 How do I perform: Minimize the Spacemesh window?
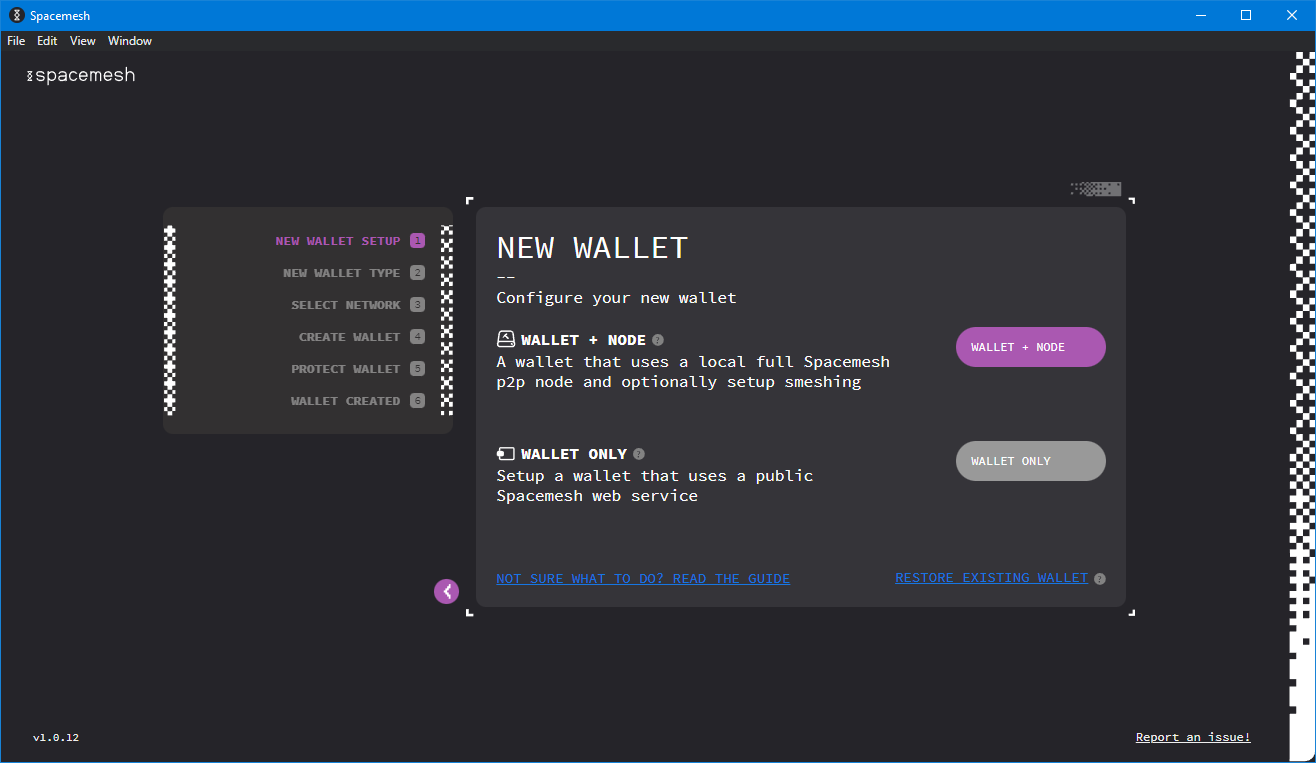pyautogui.click(x=1200, y=15)
